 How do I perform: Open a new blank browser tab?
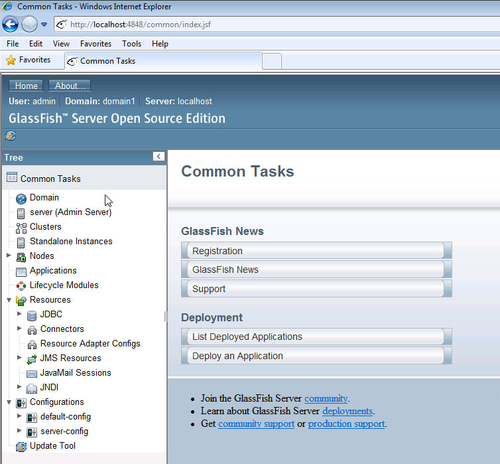[272, 61]
